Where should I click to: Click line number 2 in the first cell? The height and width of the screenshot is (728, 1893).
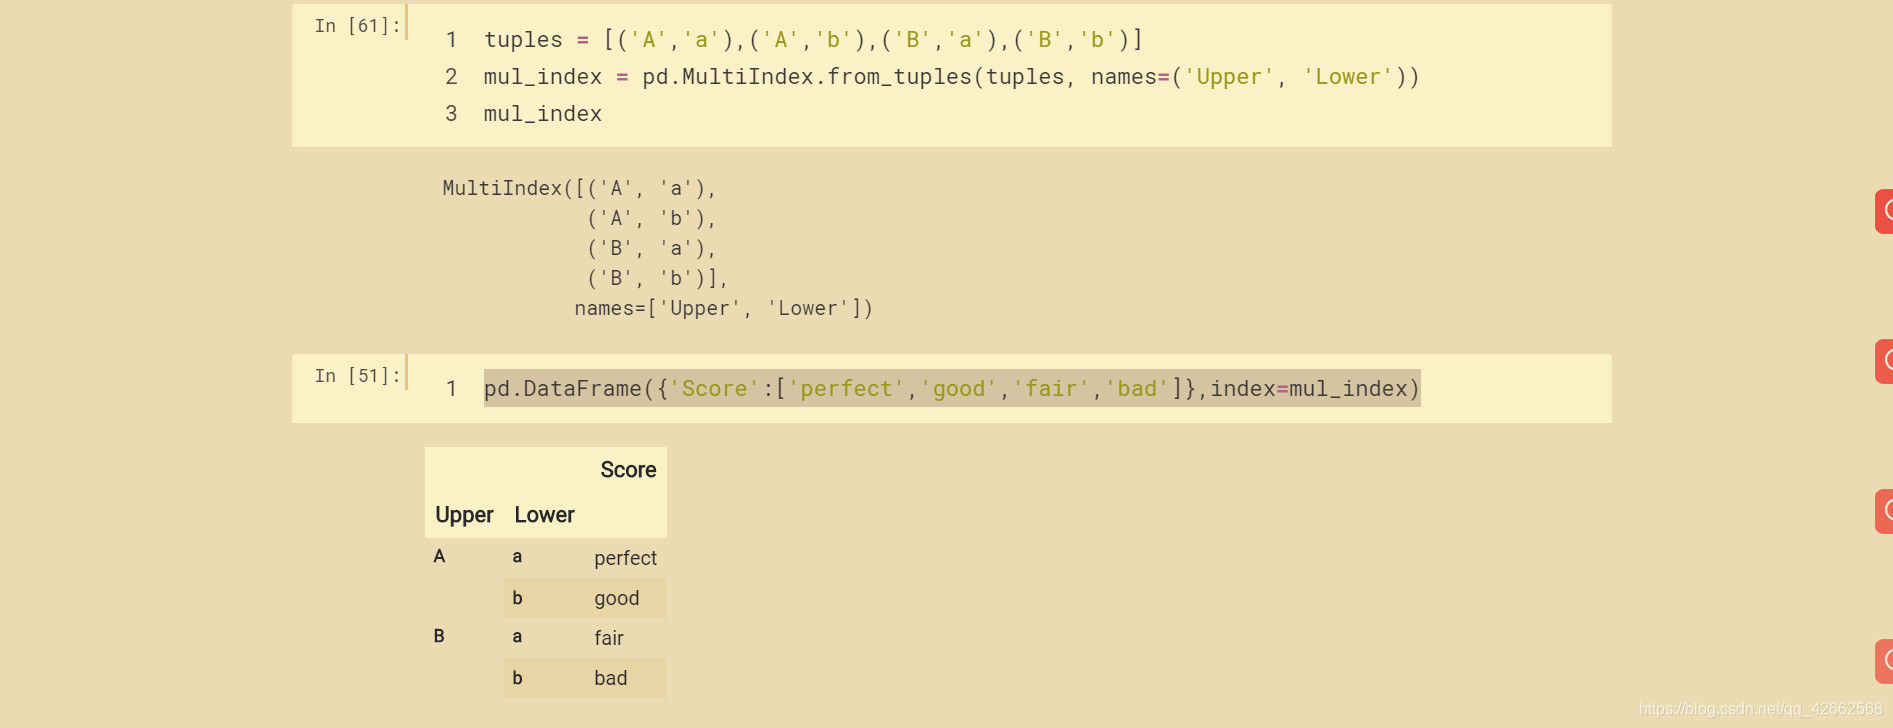tap(451, 77)
